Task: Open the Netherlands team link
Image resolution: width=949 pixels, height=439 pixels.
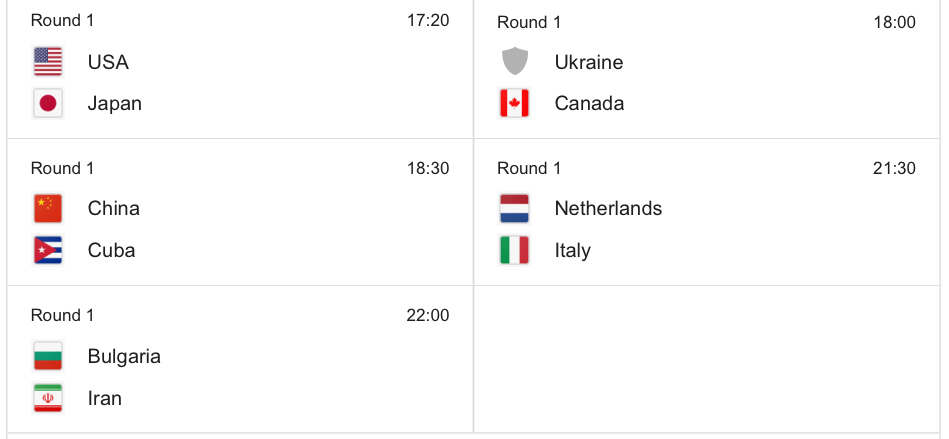Action: (608, 208)
